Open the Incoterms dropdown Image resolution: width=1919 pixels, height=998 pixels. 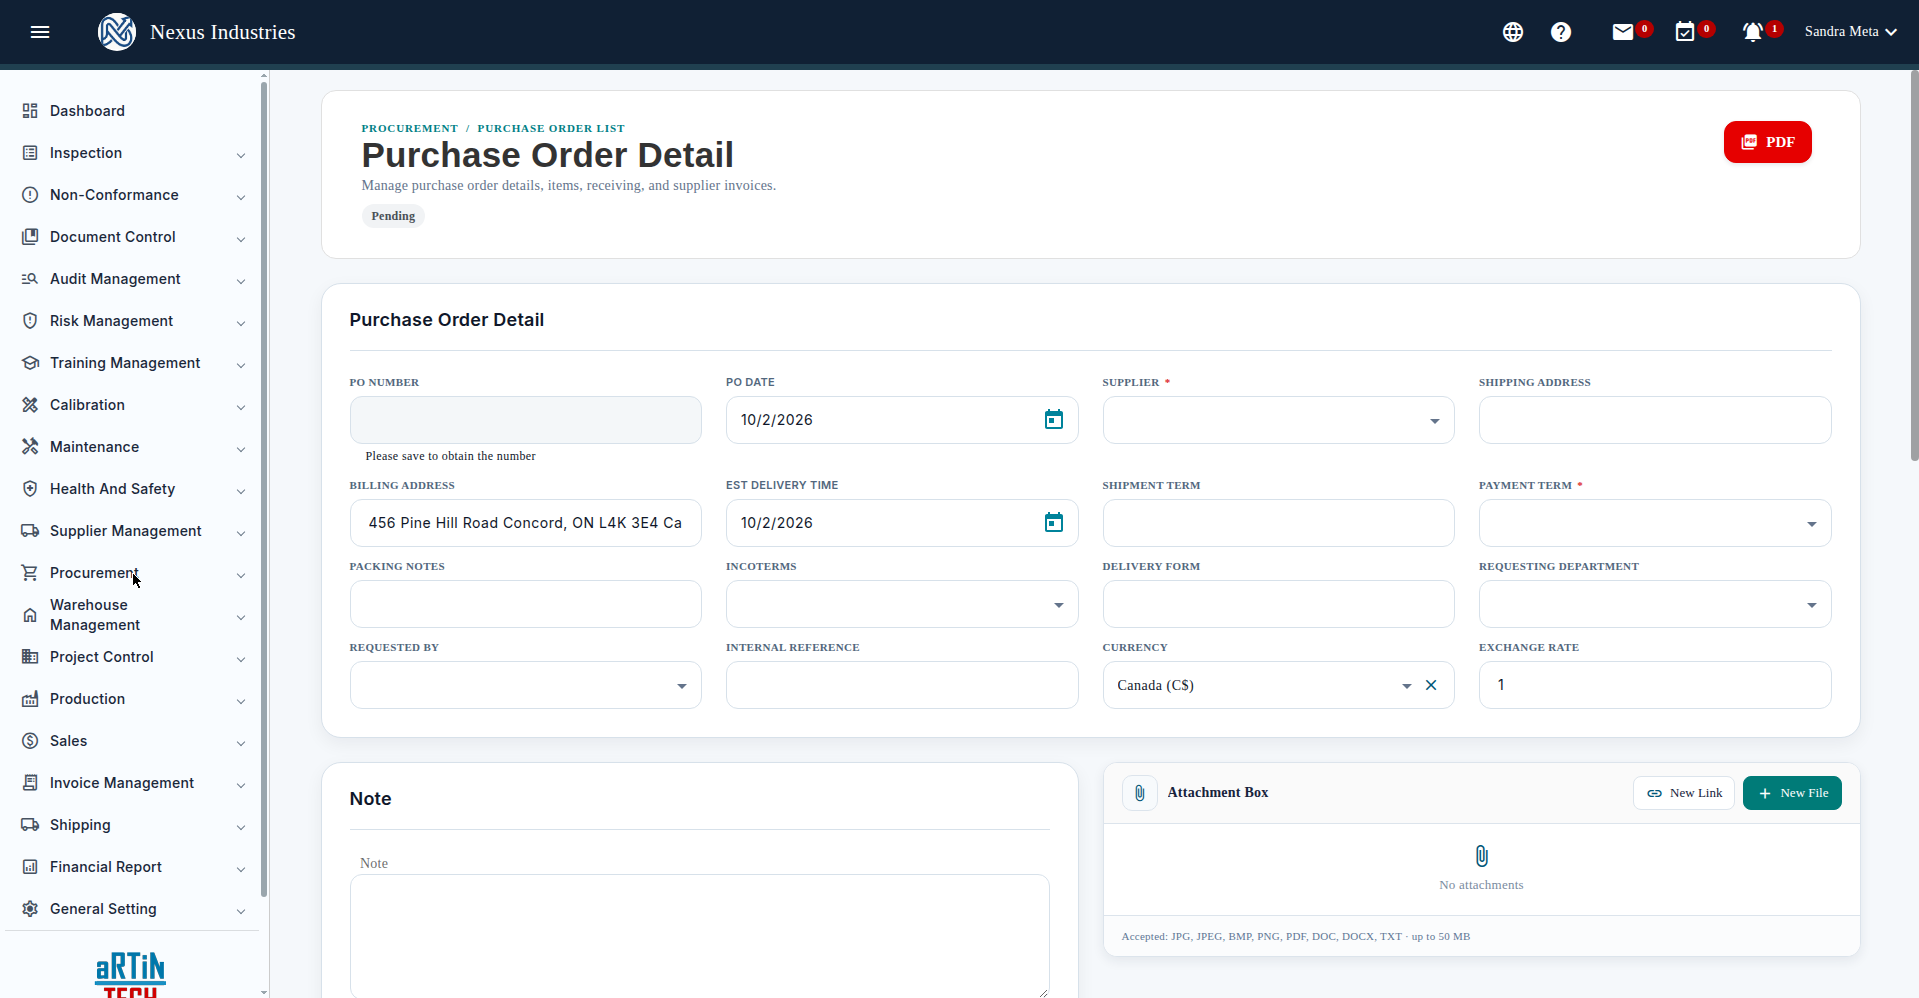902,604
